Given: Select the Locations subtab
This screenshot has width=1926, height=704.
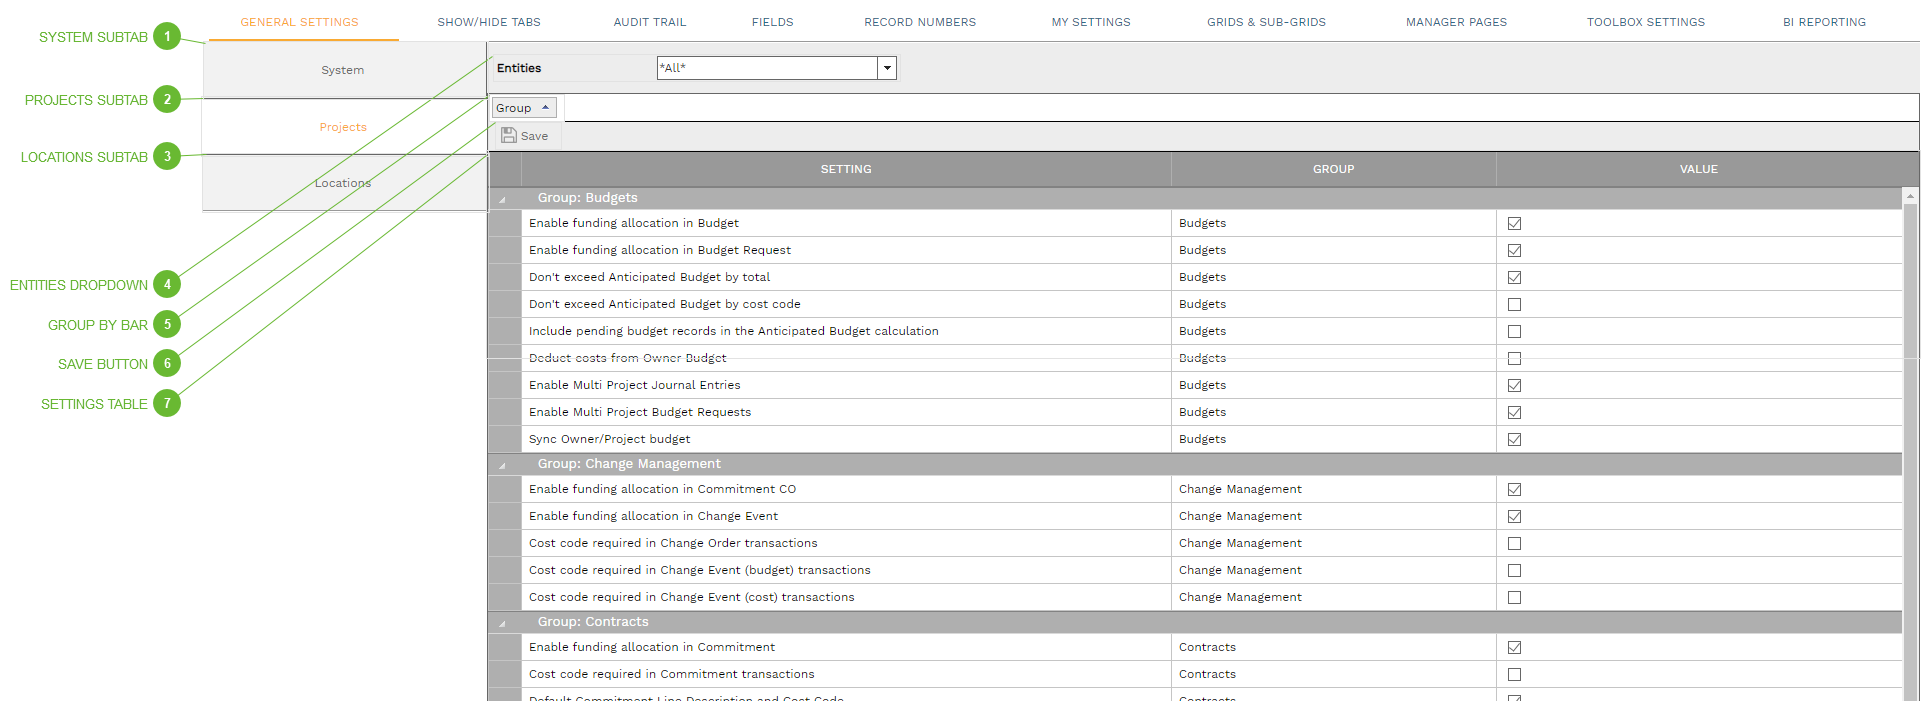Looking at the screenshot, I should click(x=344, y=183).
